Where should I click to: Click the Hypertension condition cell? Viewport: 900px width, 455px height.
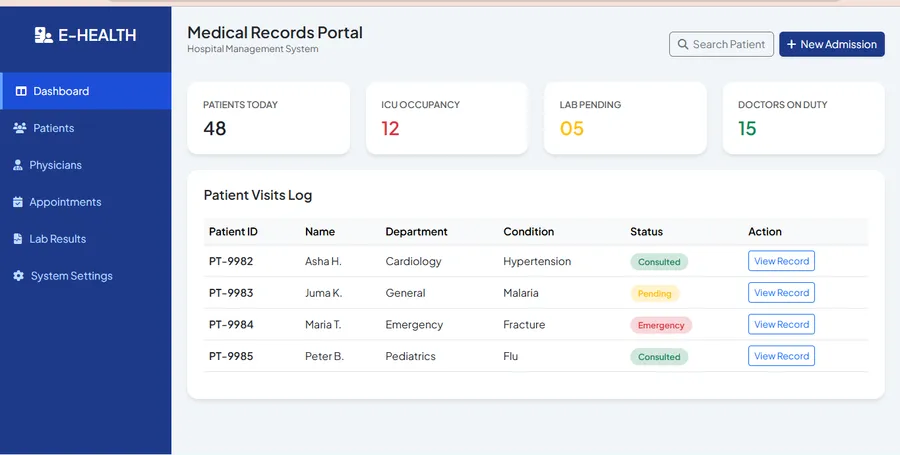pyautogui.click(x=537, y=261)
